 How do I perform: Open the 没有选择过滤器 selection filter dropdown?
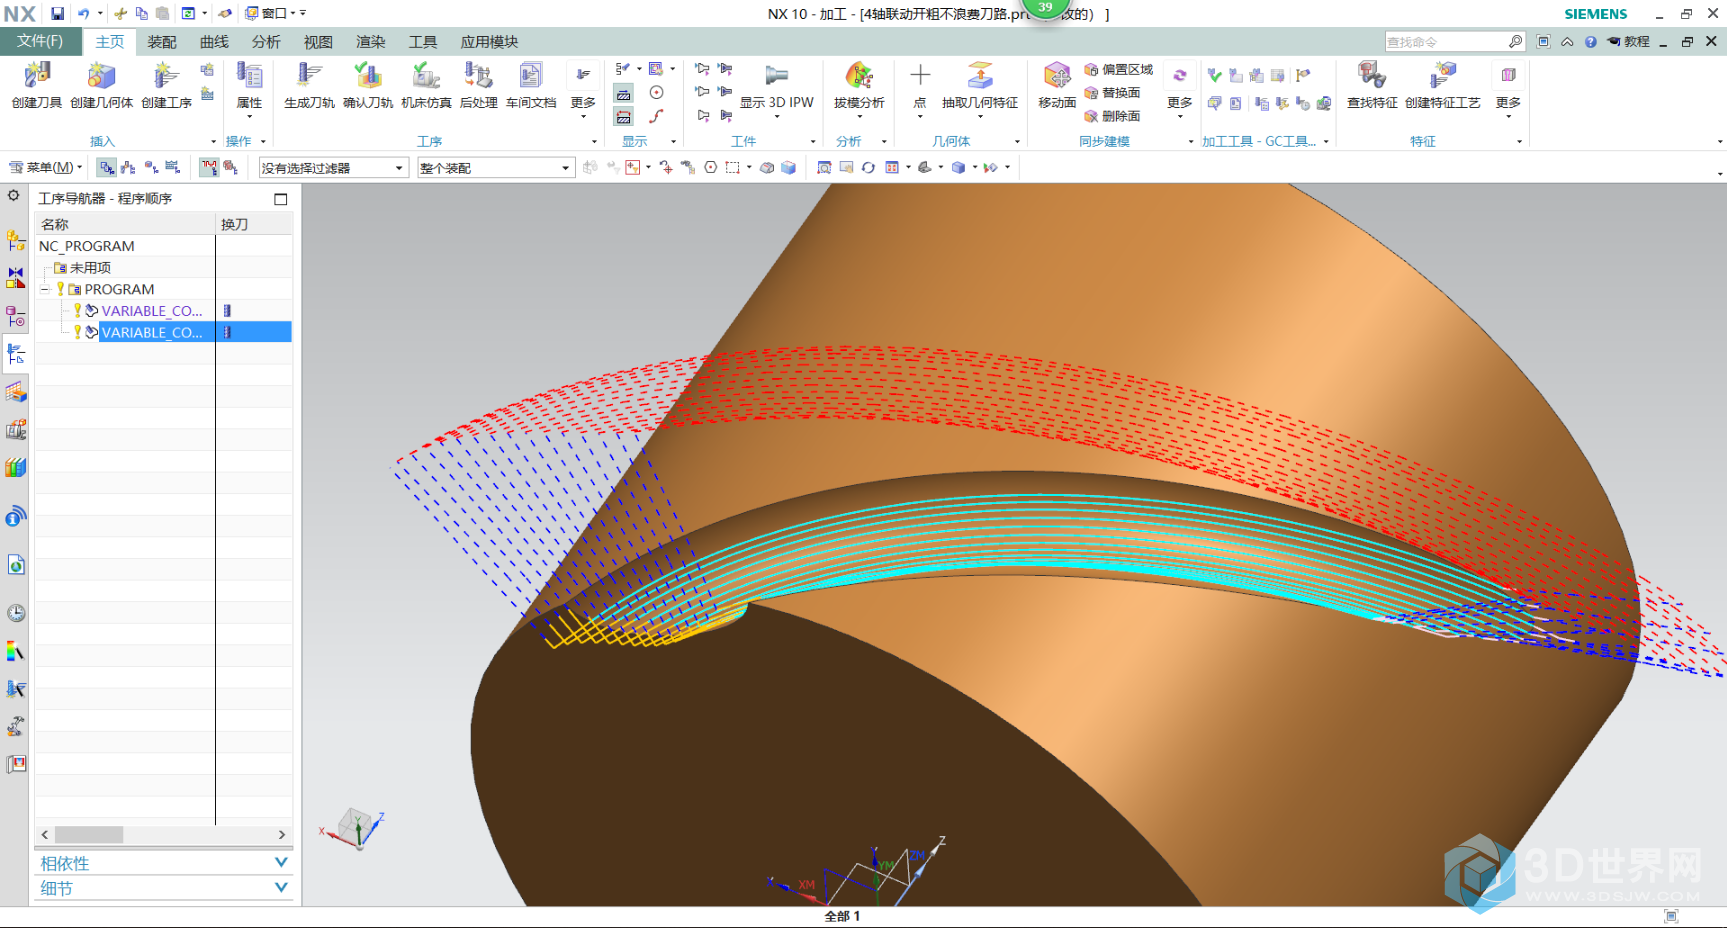[x=332, y=168]
